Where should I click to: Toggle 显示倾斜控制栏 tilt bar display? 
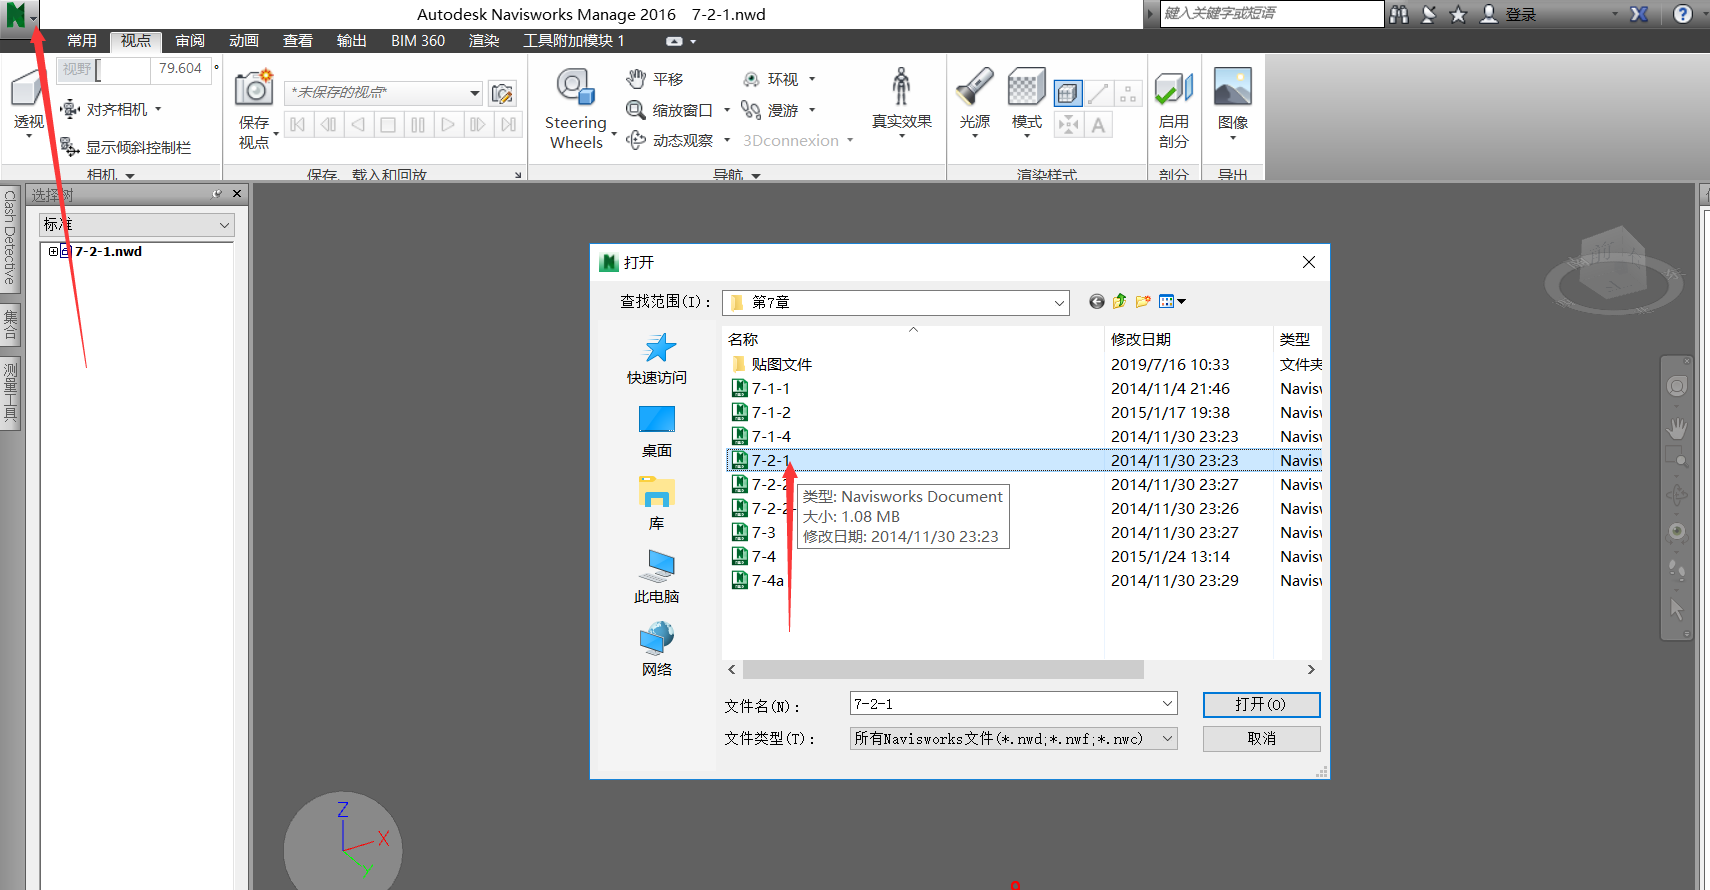point(125,147)
